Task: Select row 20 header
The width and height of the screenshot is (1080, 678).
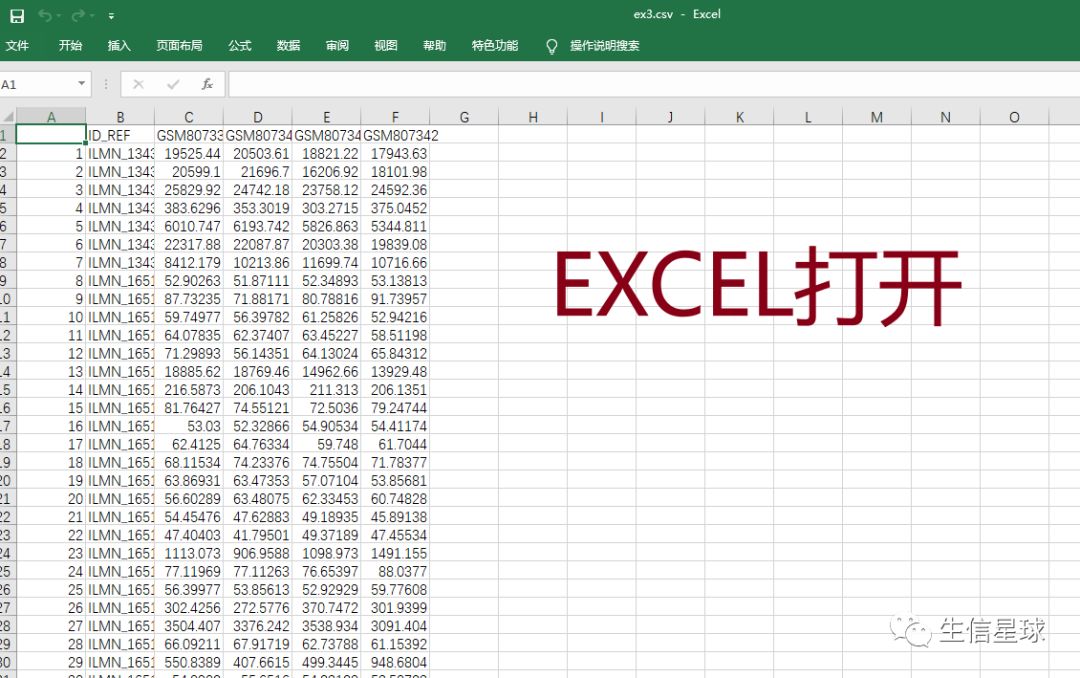Action: click(x=7, y=480)
